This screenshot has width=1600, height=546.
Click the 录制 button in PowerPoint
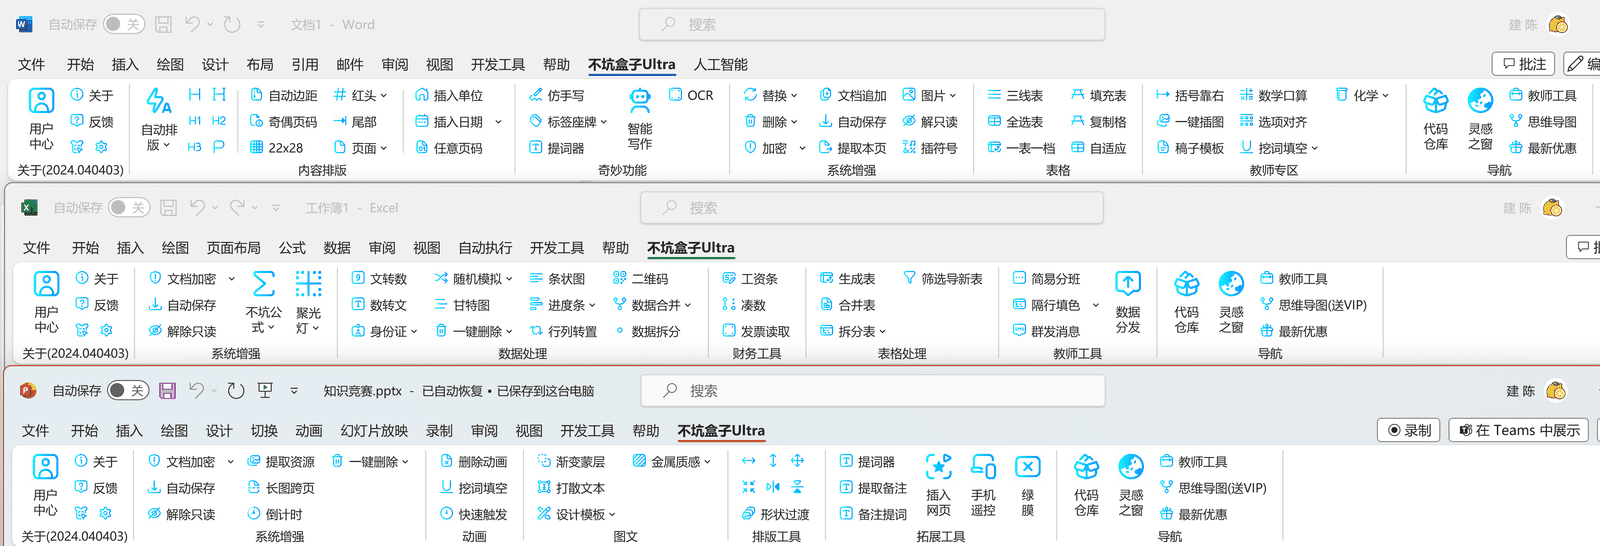click(1410, 430)
